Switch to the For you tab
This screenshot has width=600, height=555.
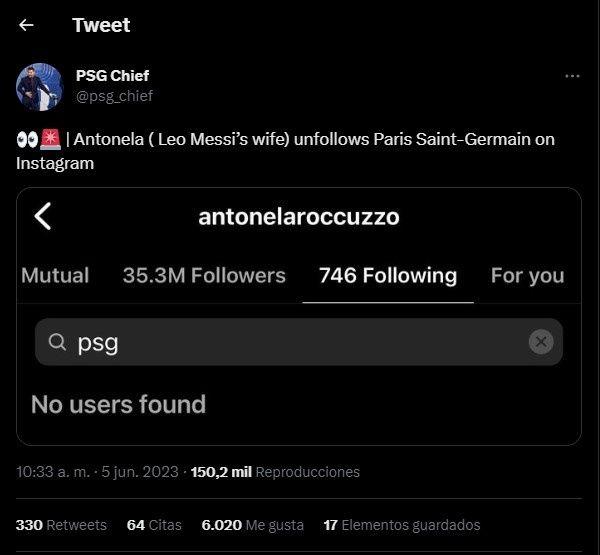click(528, 275)
